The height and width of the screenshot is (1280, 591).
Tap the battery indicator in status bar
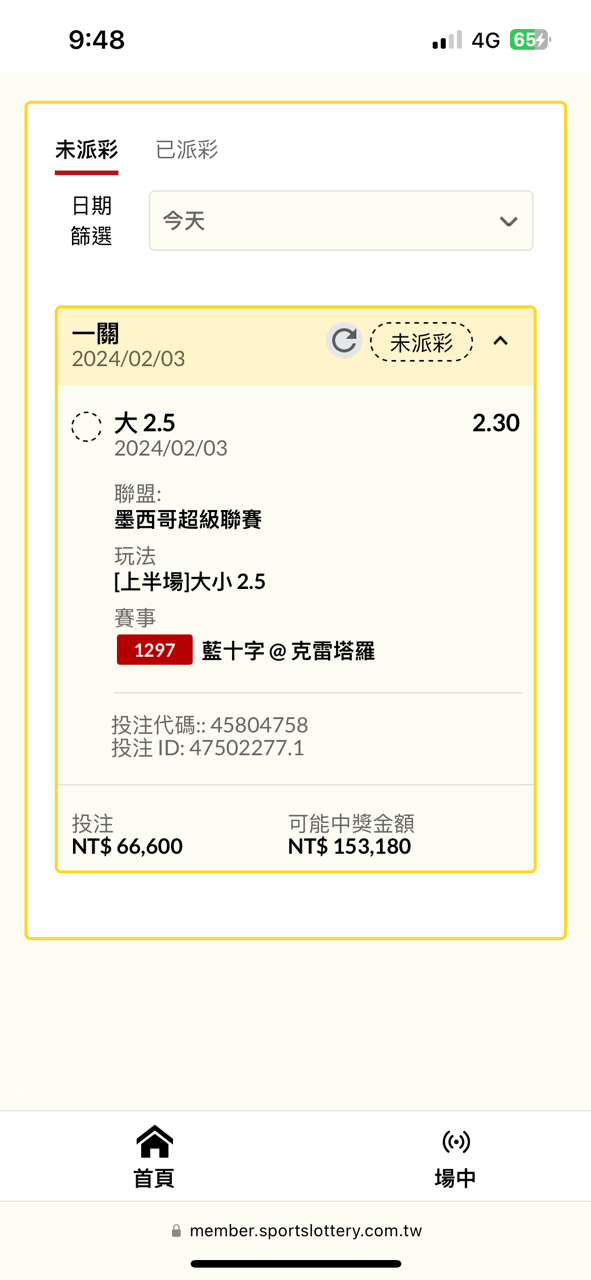530,40
